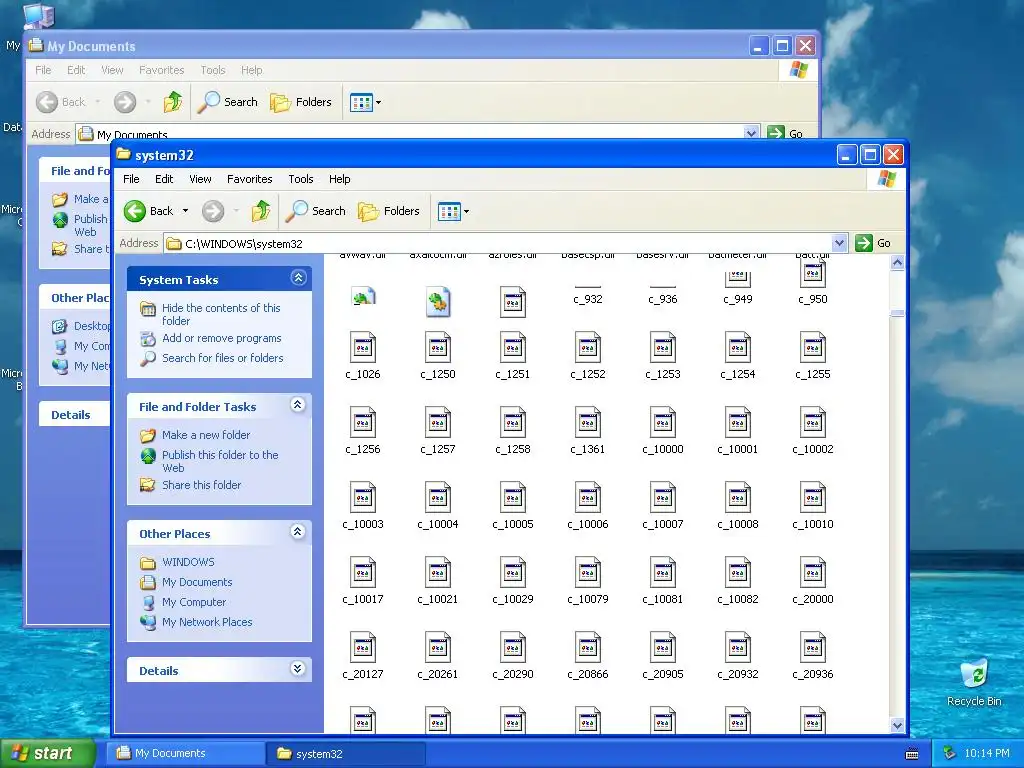Viewport: 1024px width, 768px height.
Task: Expand the system32 address bar dropdown
Action: coord(839,243)
